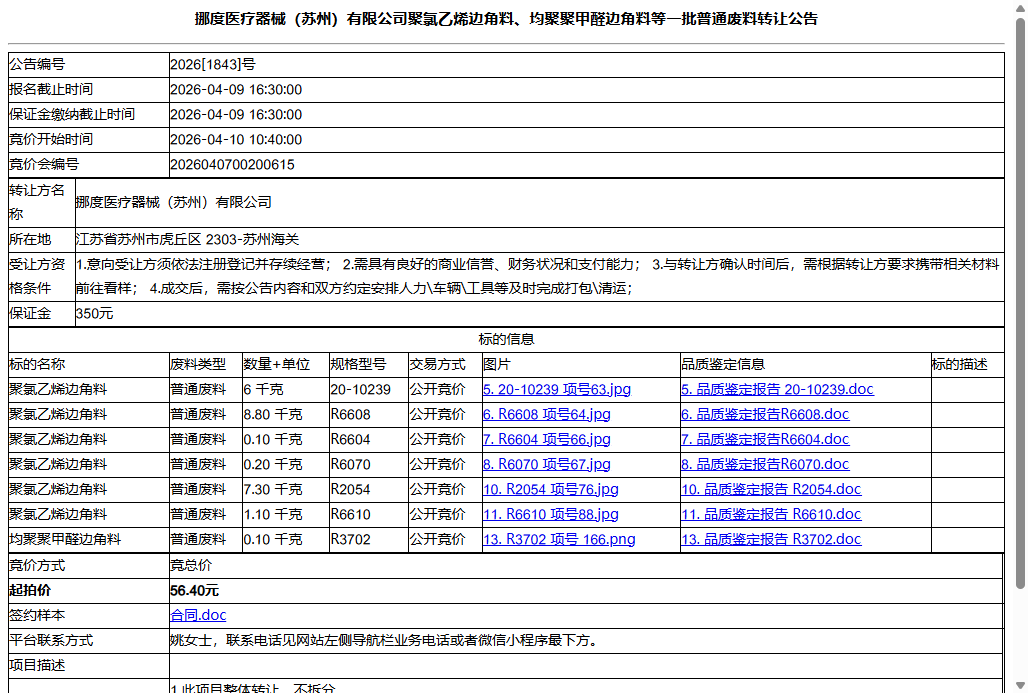Click the 竞总价 bidding method value
Screen dimensions: 1028x693
191,565
